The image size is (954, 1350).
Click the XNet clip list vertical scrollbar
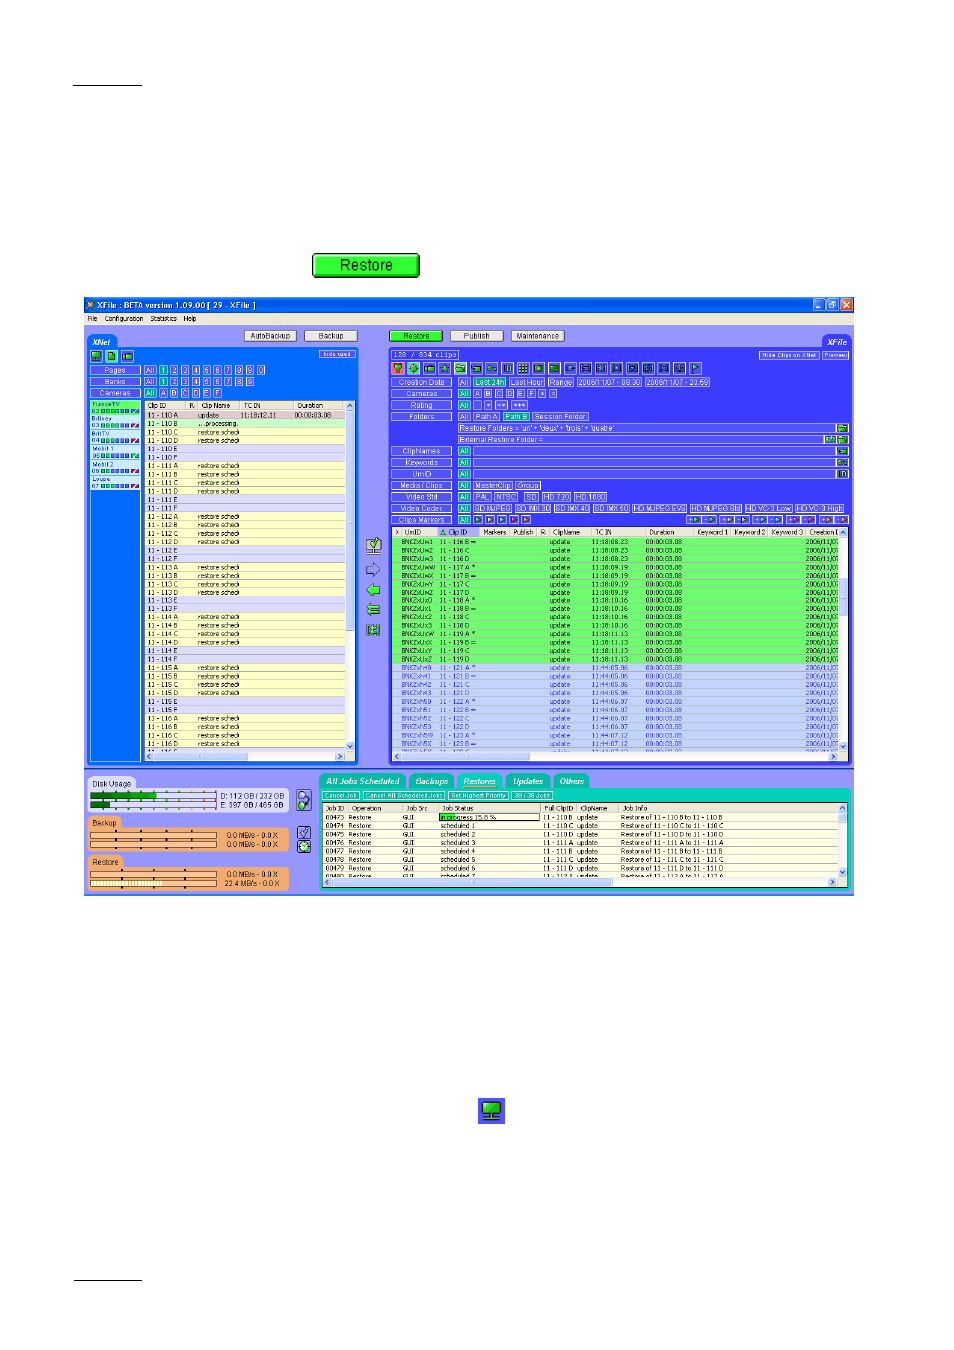(x=350, y=575)
